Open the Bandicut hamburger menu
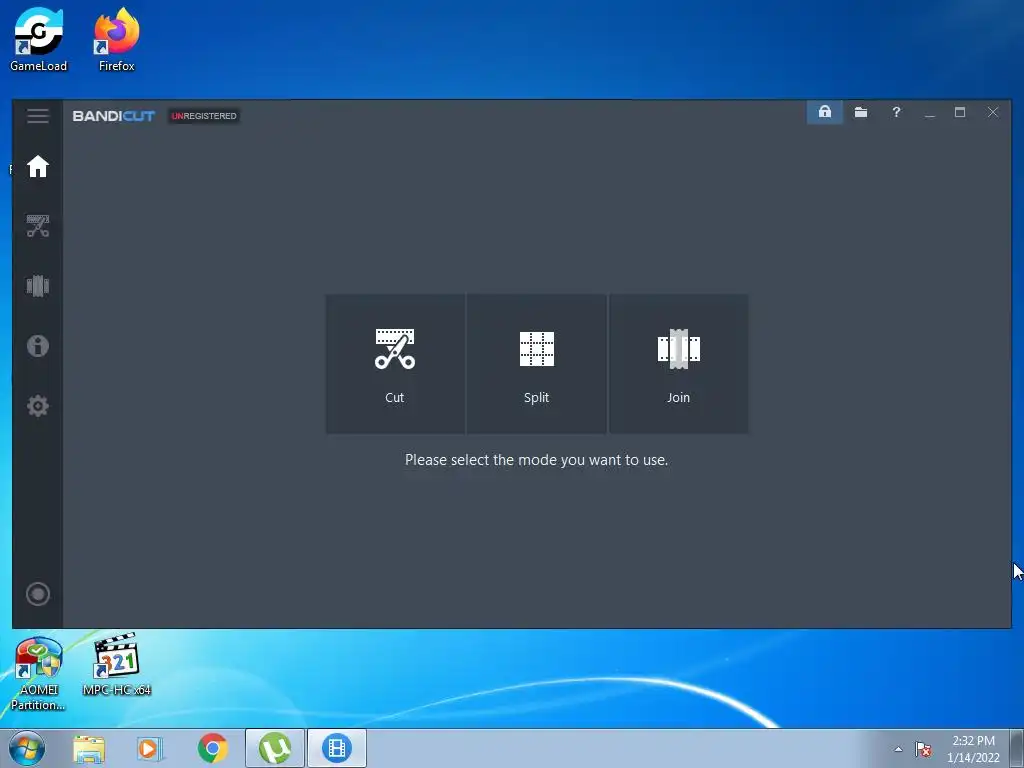The height and width of the screenshot is (768, 1024). tap(38, 116)
